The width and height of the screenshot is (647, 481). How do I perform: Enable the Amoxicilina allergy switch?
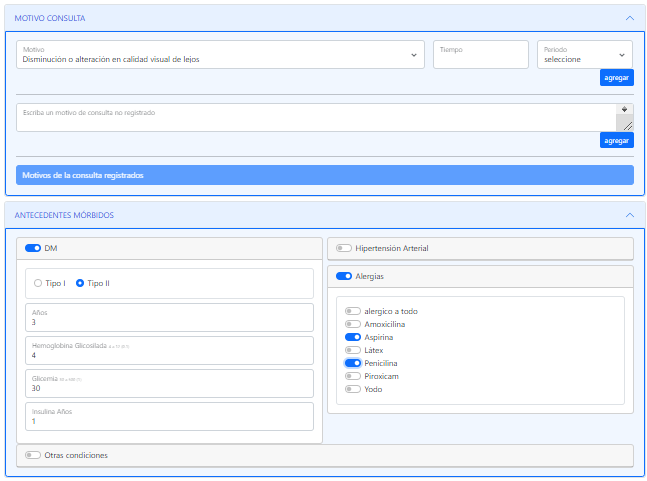352,324
